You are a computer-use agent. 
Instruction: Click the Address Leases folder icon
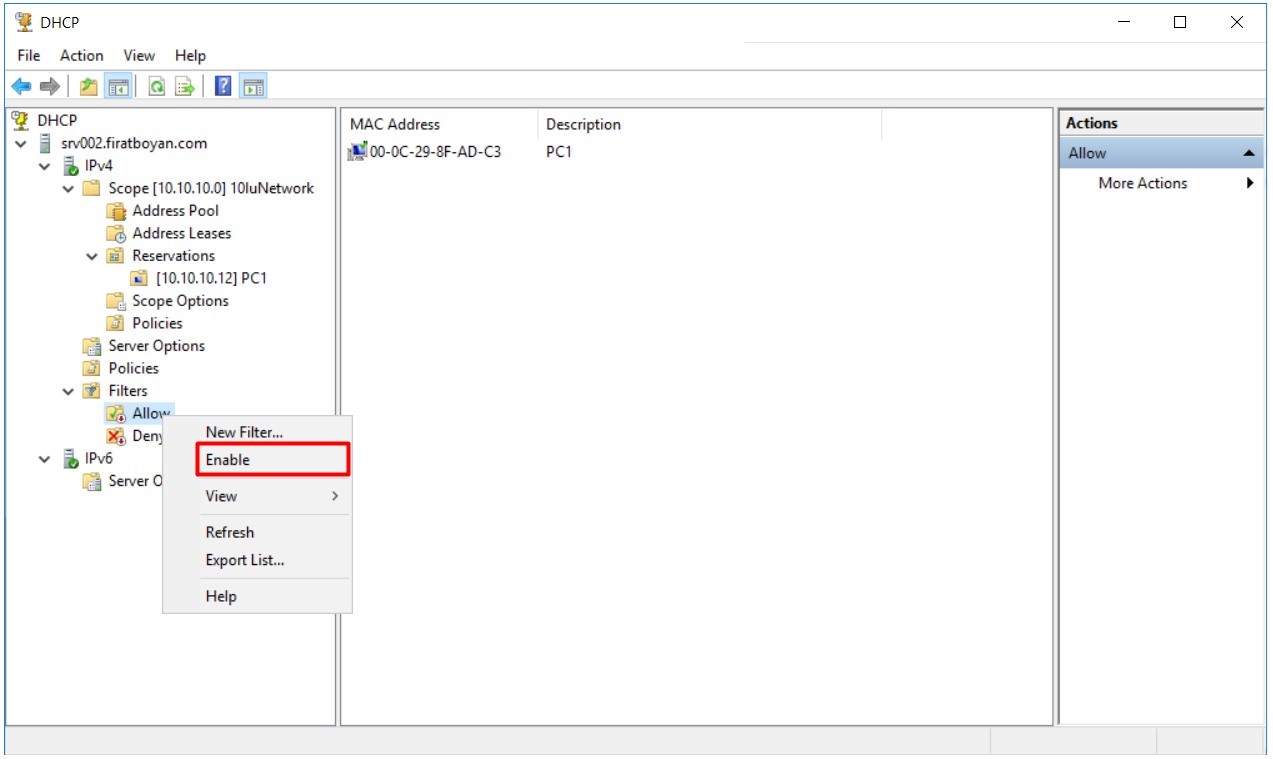[x=116, y=233]
